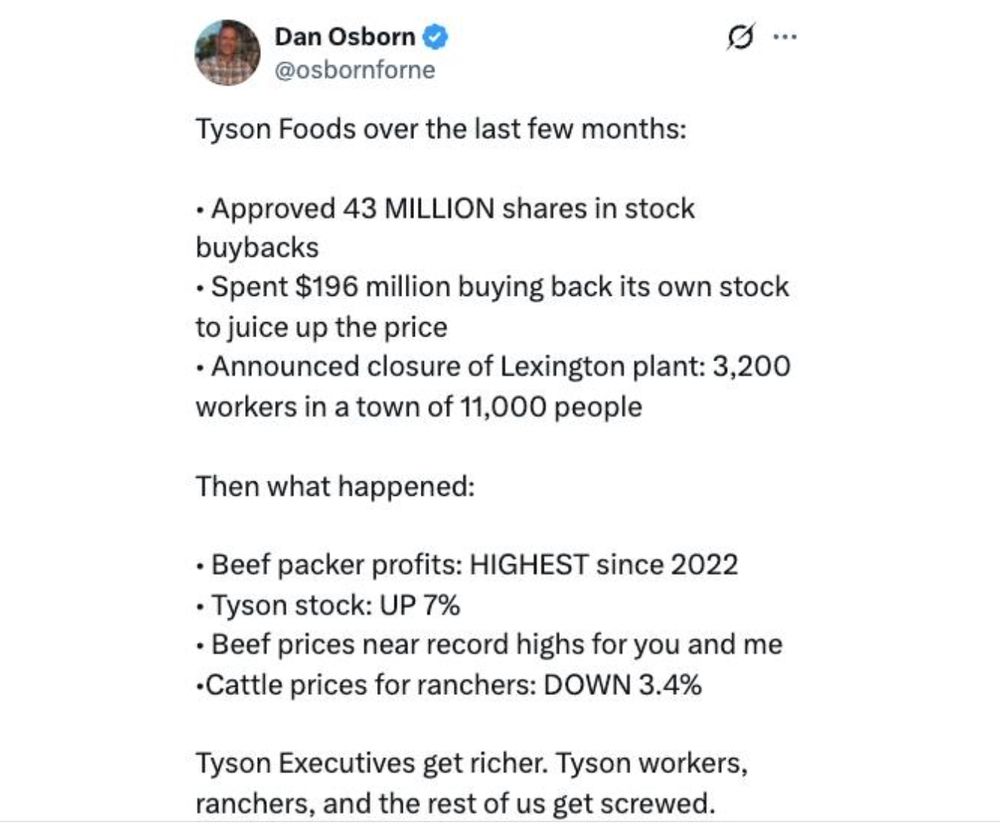Click the "Tyson Foods over the last few months" line

pos(440,131)
